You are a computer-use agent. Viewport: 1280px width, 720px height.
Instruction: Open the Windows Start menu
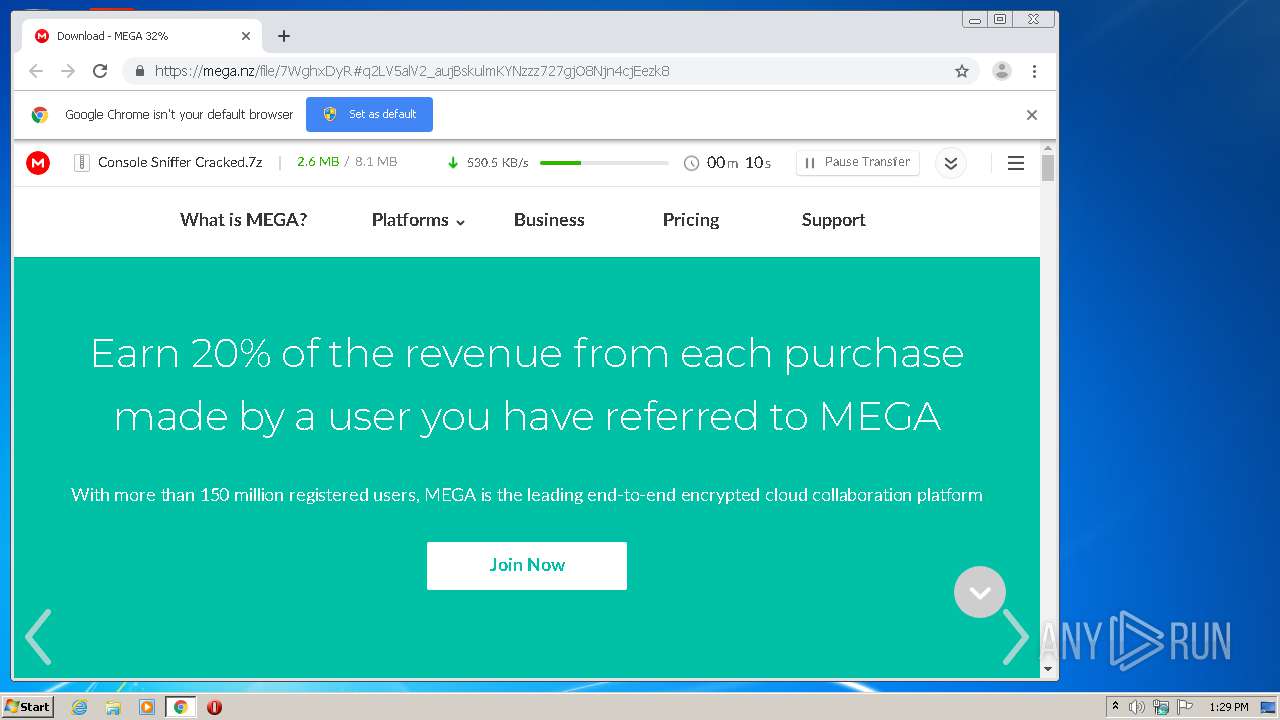pos(27,707)
